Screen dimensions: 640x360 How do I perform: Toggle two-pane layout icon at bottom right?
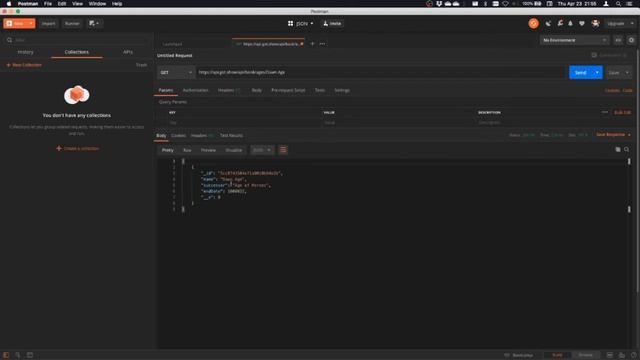click(x=609, y=355)
